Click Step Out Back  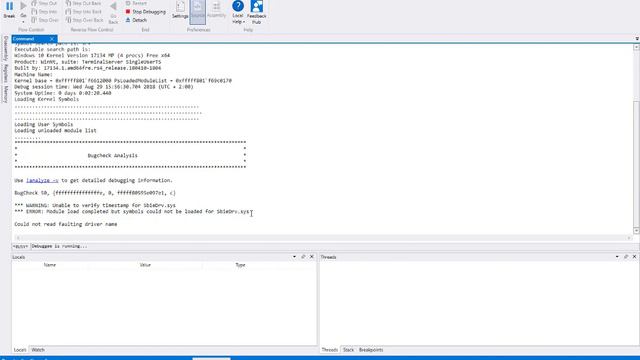point(83,3)
